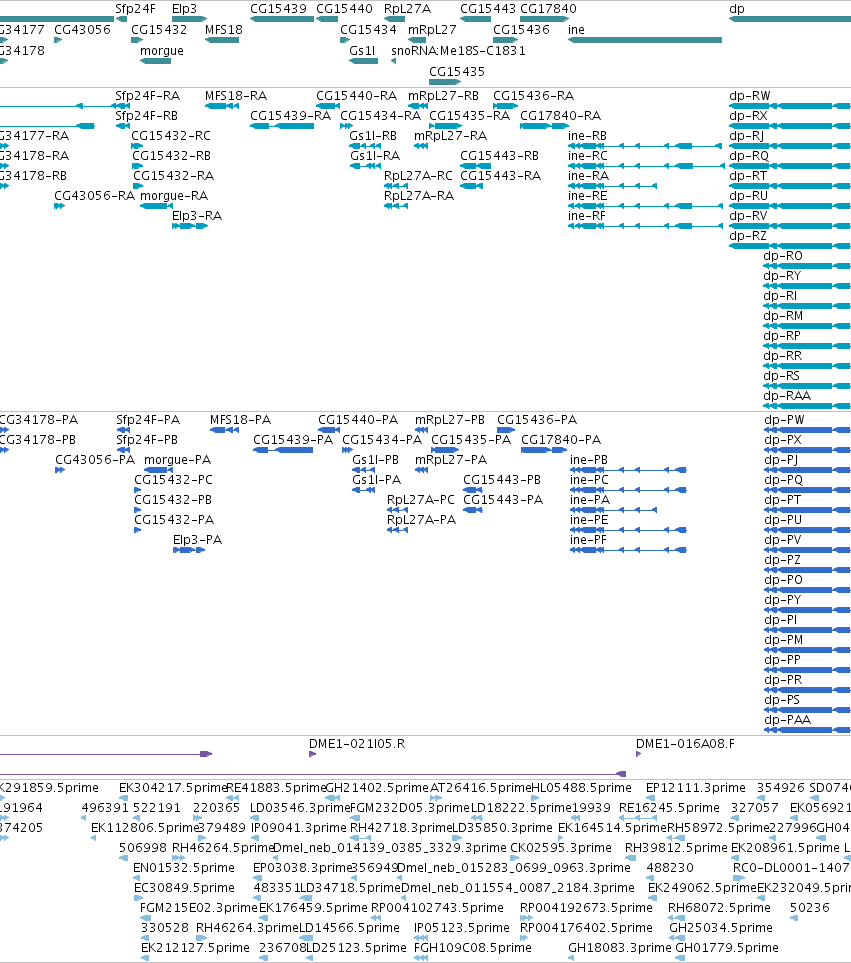851x963 pixels.
Task: Click transcript Sfp24F-RA
Action: tap(147, 96)
